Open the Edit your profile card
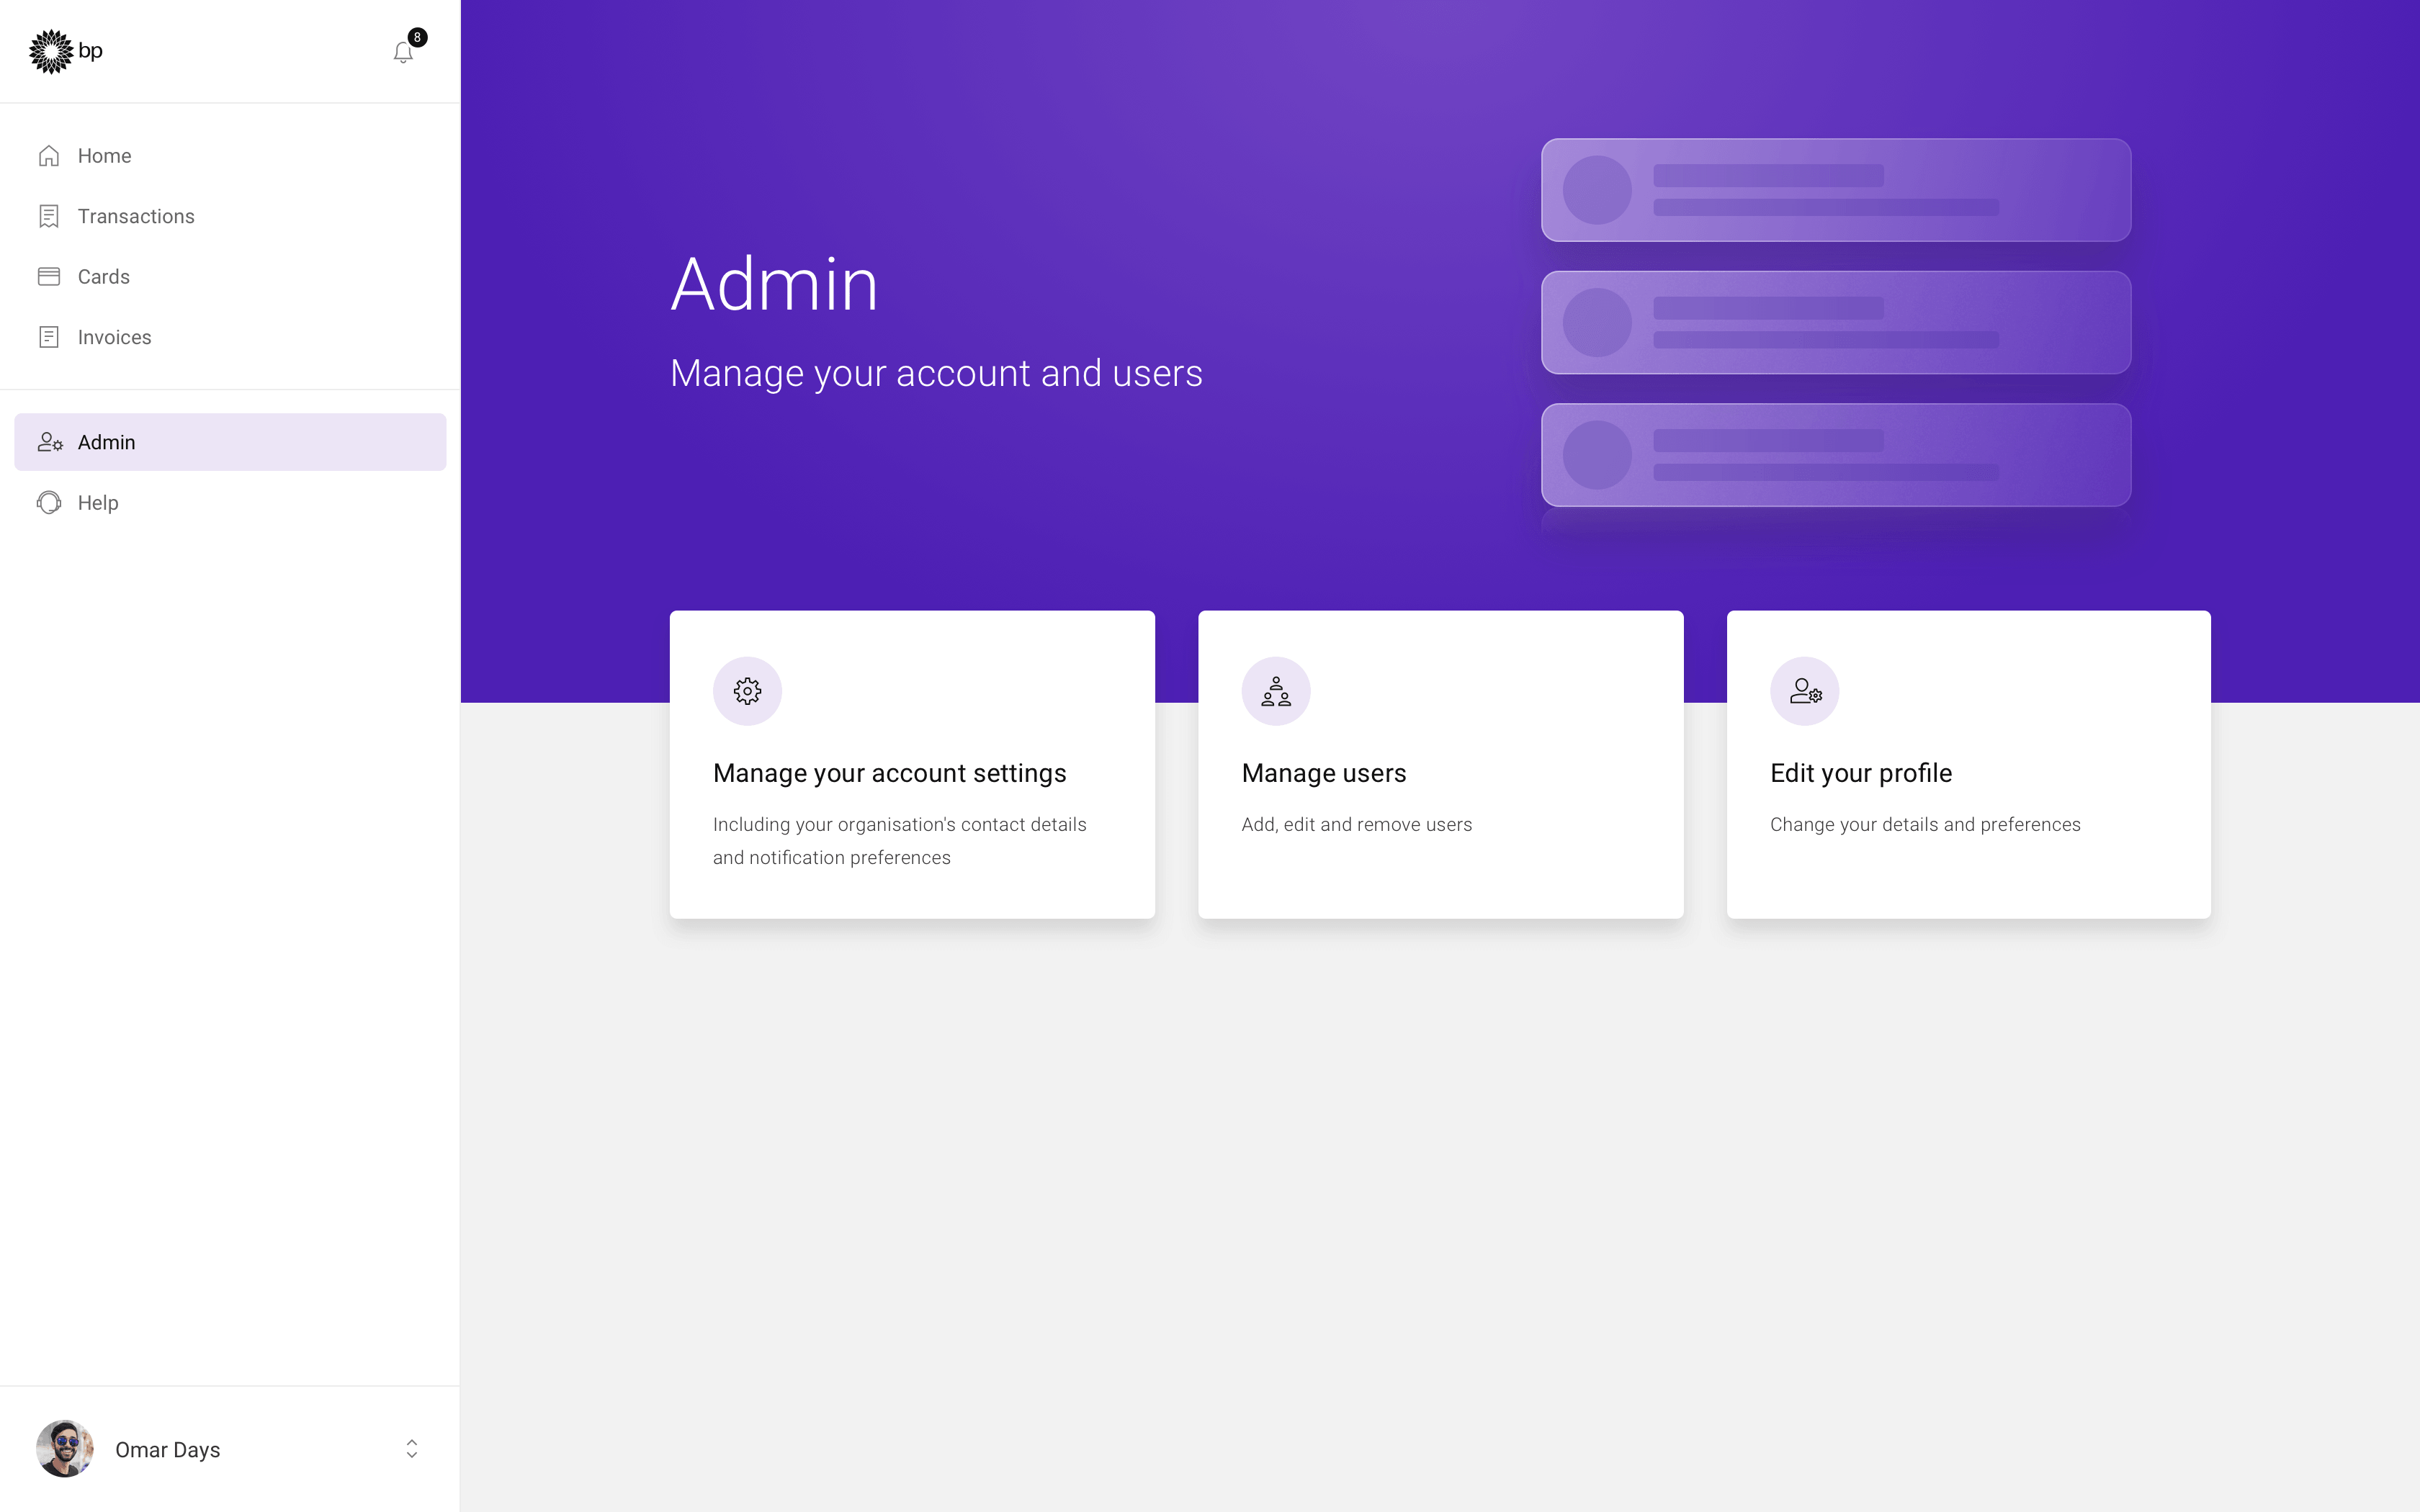Viewport: 2420px width, 1512px height. point(1969,765)
